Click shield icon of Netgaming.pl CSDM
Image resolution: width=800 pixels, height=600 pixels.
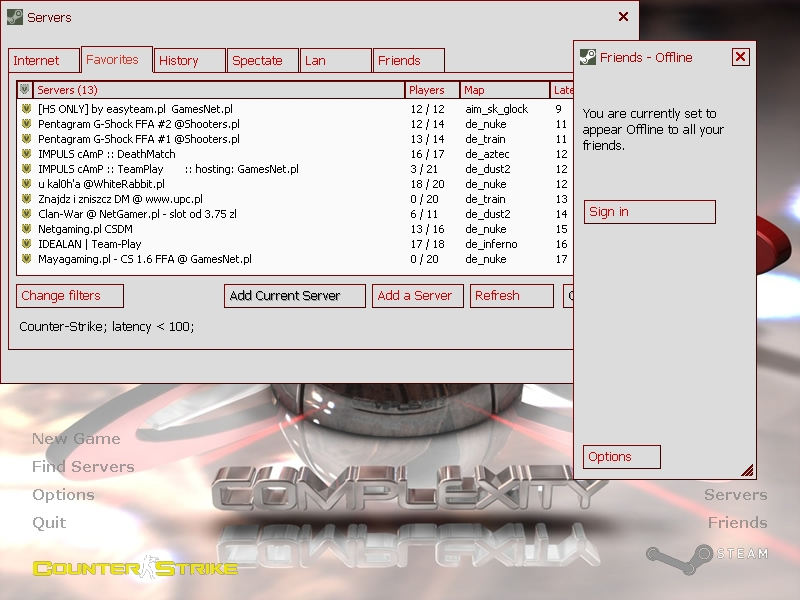point(27,229)
